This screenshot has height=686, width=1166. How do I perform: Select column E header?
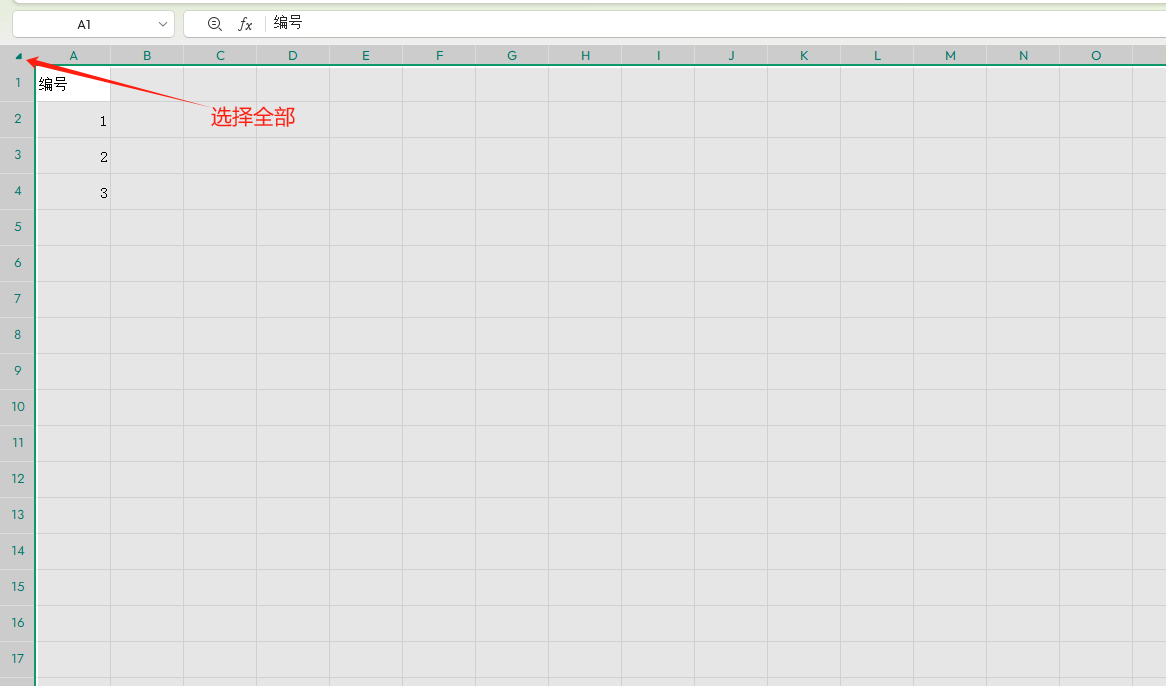coord(366,56)
